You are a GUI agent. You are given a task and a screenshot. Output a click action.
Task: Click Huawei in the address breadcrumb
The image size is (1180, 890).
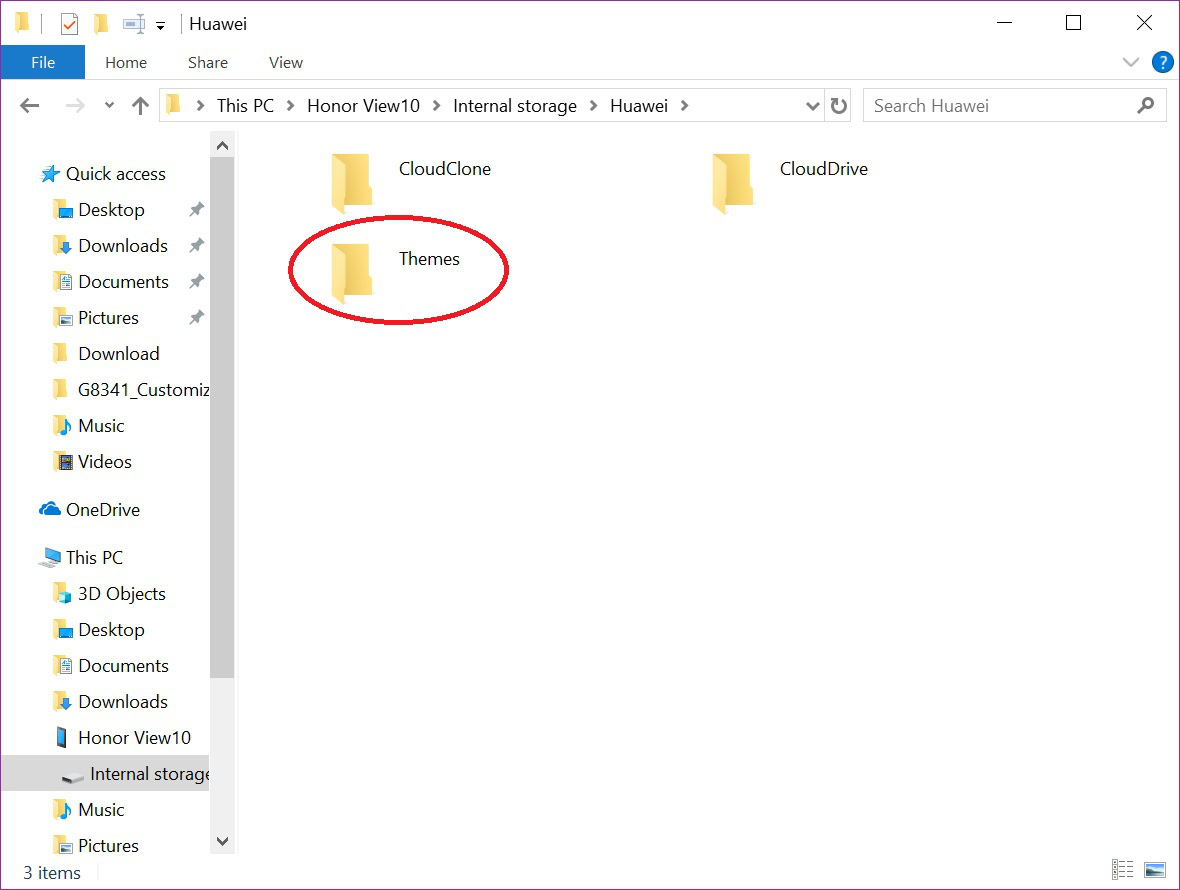pos(639,105)
